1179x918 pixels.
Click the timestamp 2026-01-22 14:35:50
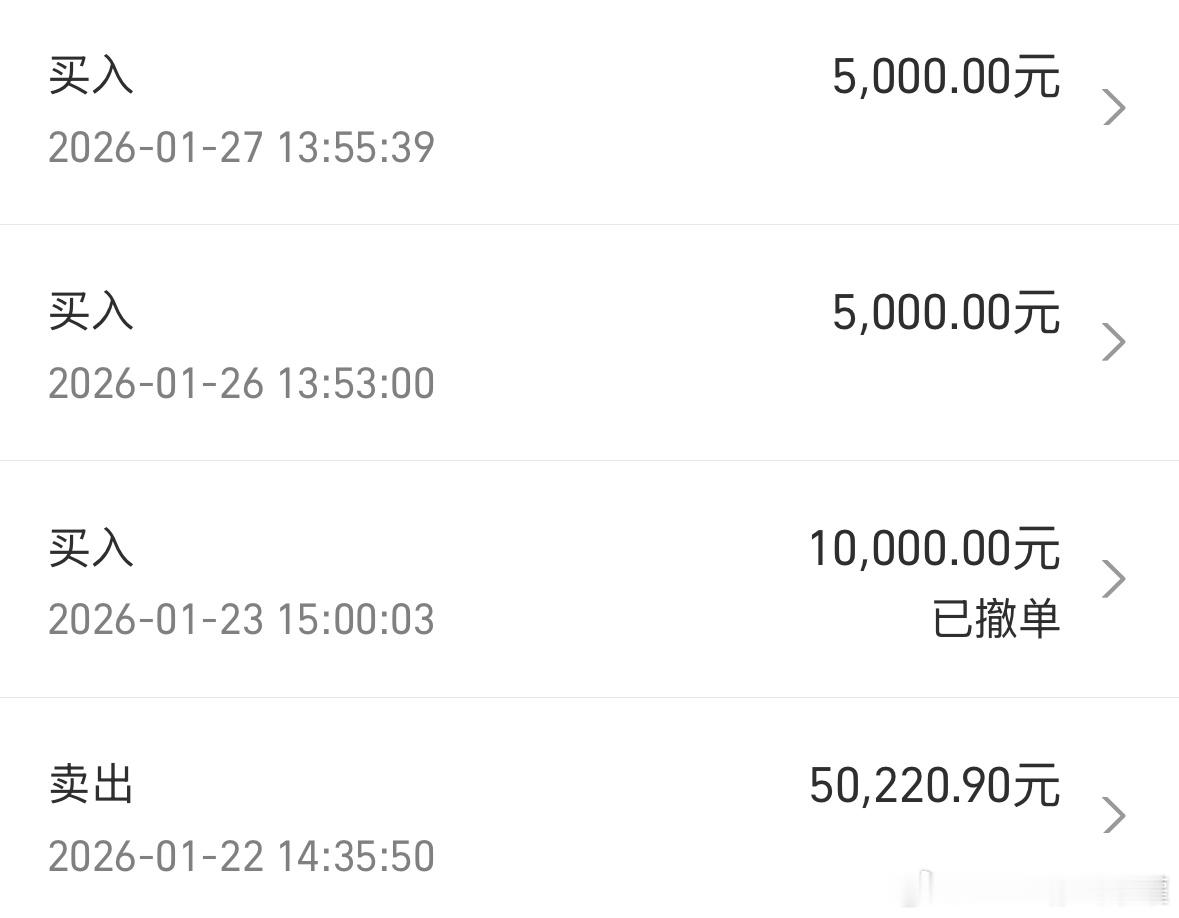(242, 856)
